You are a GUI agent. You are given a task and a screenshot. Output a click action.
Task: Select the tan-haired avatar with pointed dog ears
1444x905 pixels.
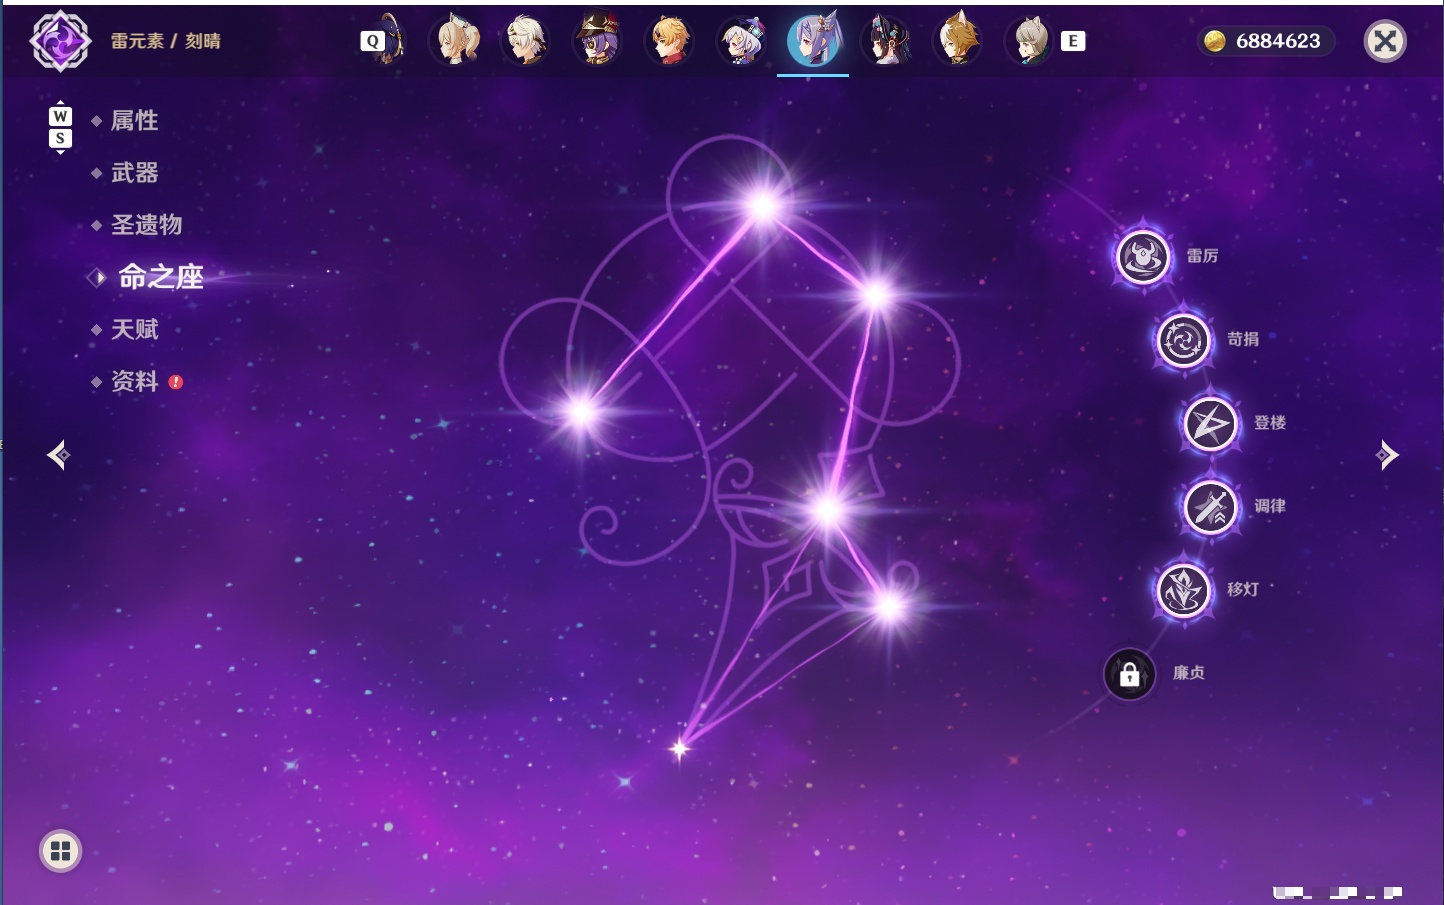(x=957, y=41)
